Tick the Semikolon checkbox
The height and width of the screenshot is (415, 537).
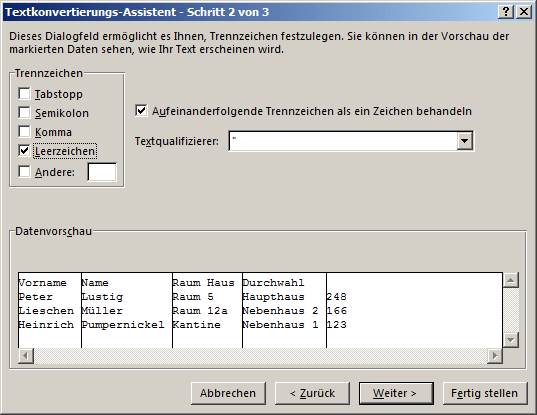pyautogui.click(x=24, y=112)
